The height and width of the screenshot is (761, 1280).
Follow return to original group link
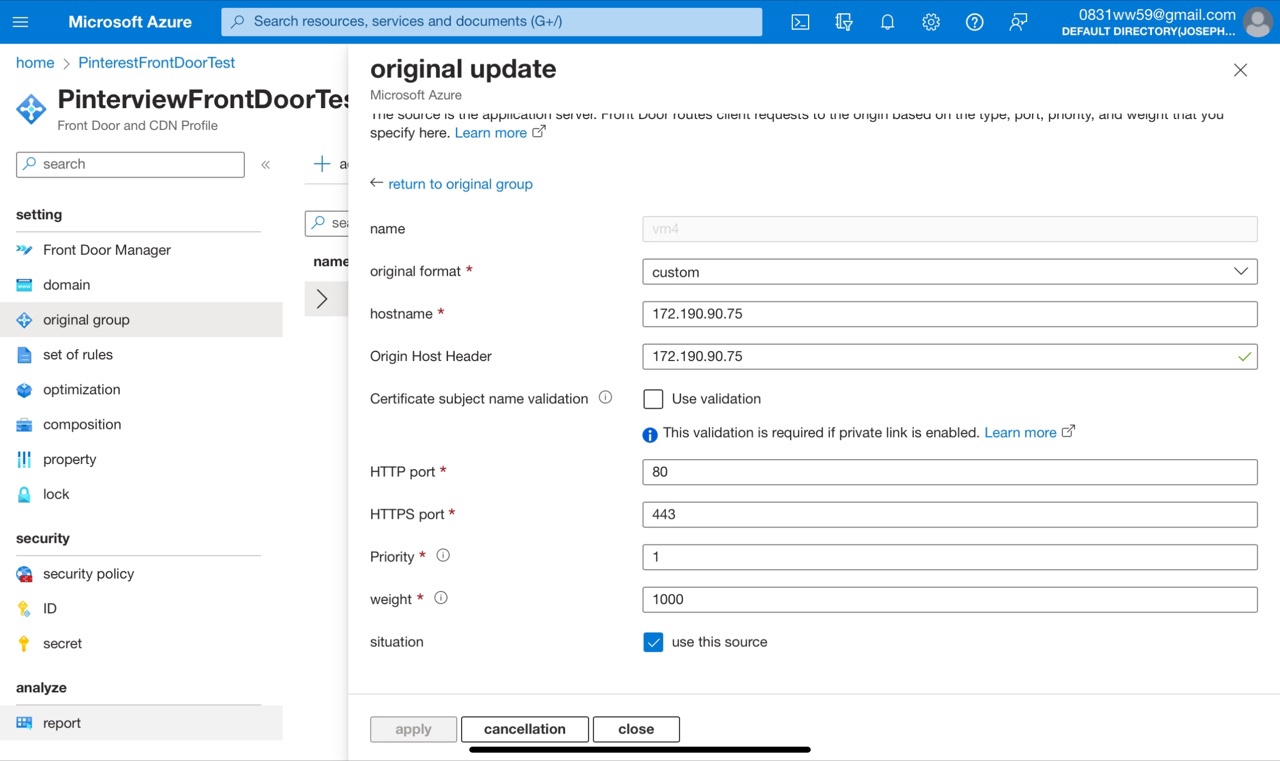point(460,184)
